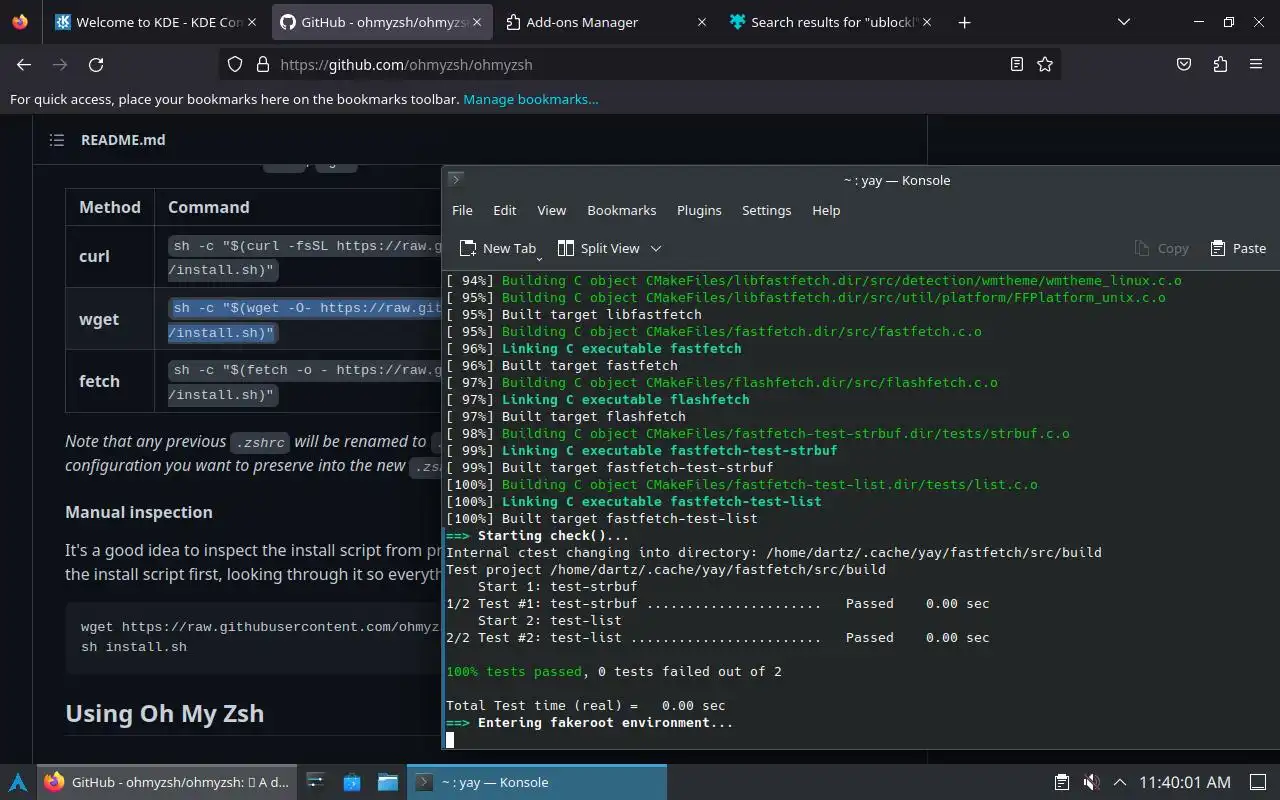Click Show Desktop button at taskbar end
This screenshot has width=1280, height=800.
pyautogui.click(x=1257, y=782)
